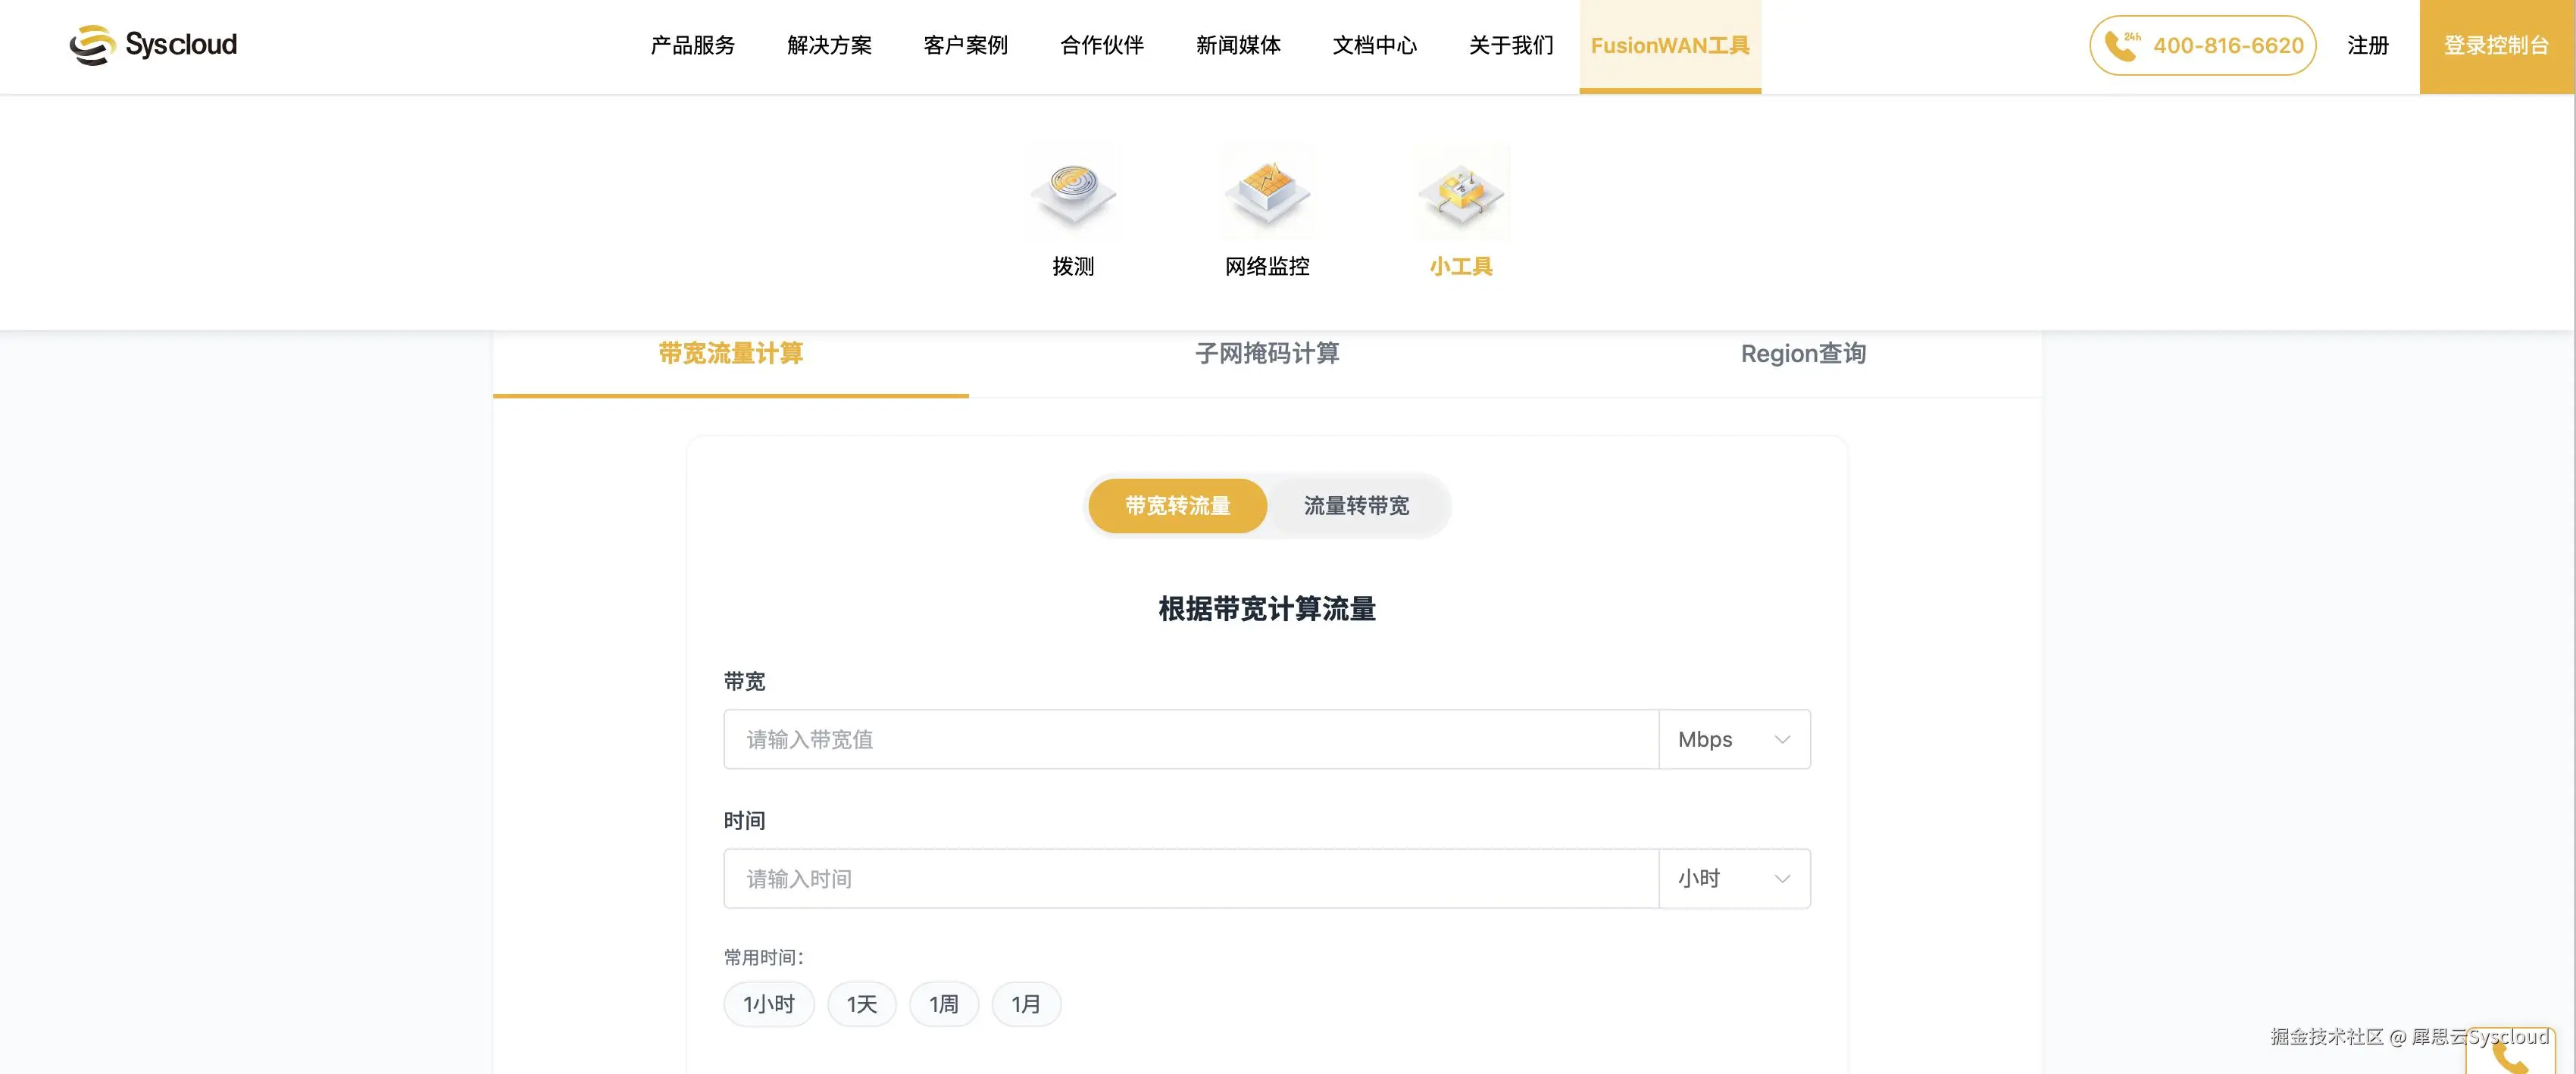Pick the 1周 preset time
2576x1074 pixels.
(x=943, y=1004)
